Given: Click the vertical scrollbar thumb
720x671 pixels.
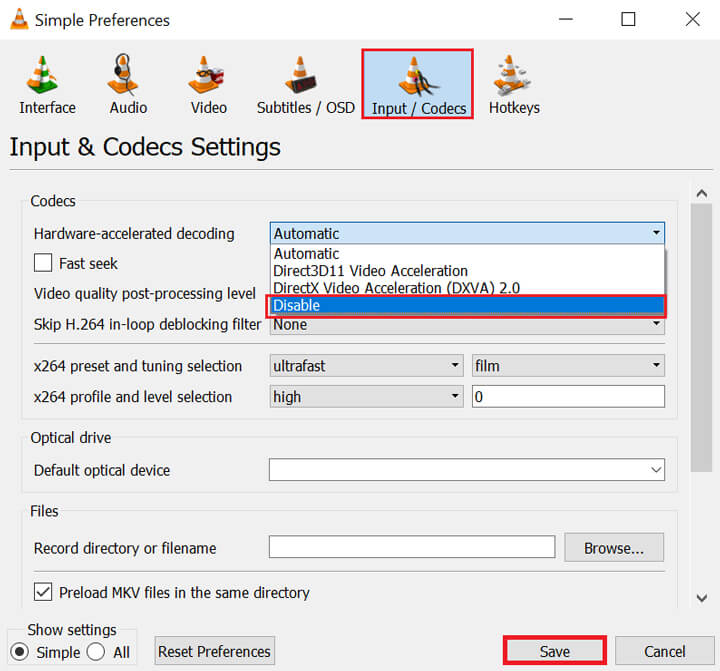Looking at the screenshot, I should pyautogui.click(x=701, y=338).
